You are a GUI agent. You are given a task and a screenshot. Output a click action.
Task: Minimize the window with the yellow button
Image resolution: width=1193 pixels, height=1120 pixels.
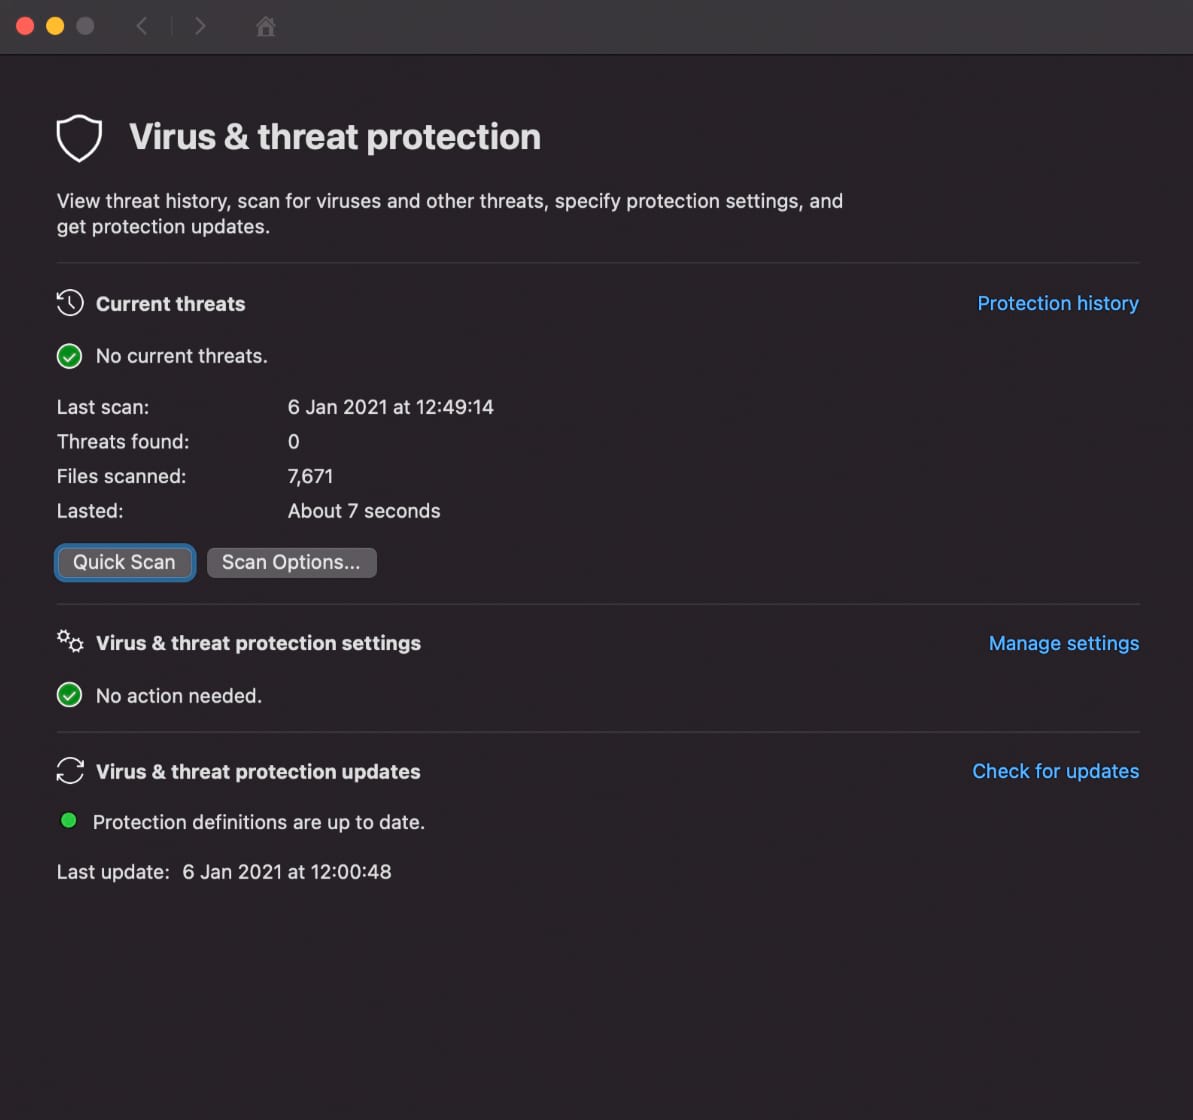(55, 27)
